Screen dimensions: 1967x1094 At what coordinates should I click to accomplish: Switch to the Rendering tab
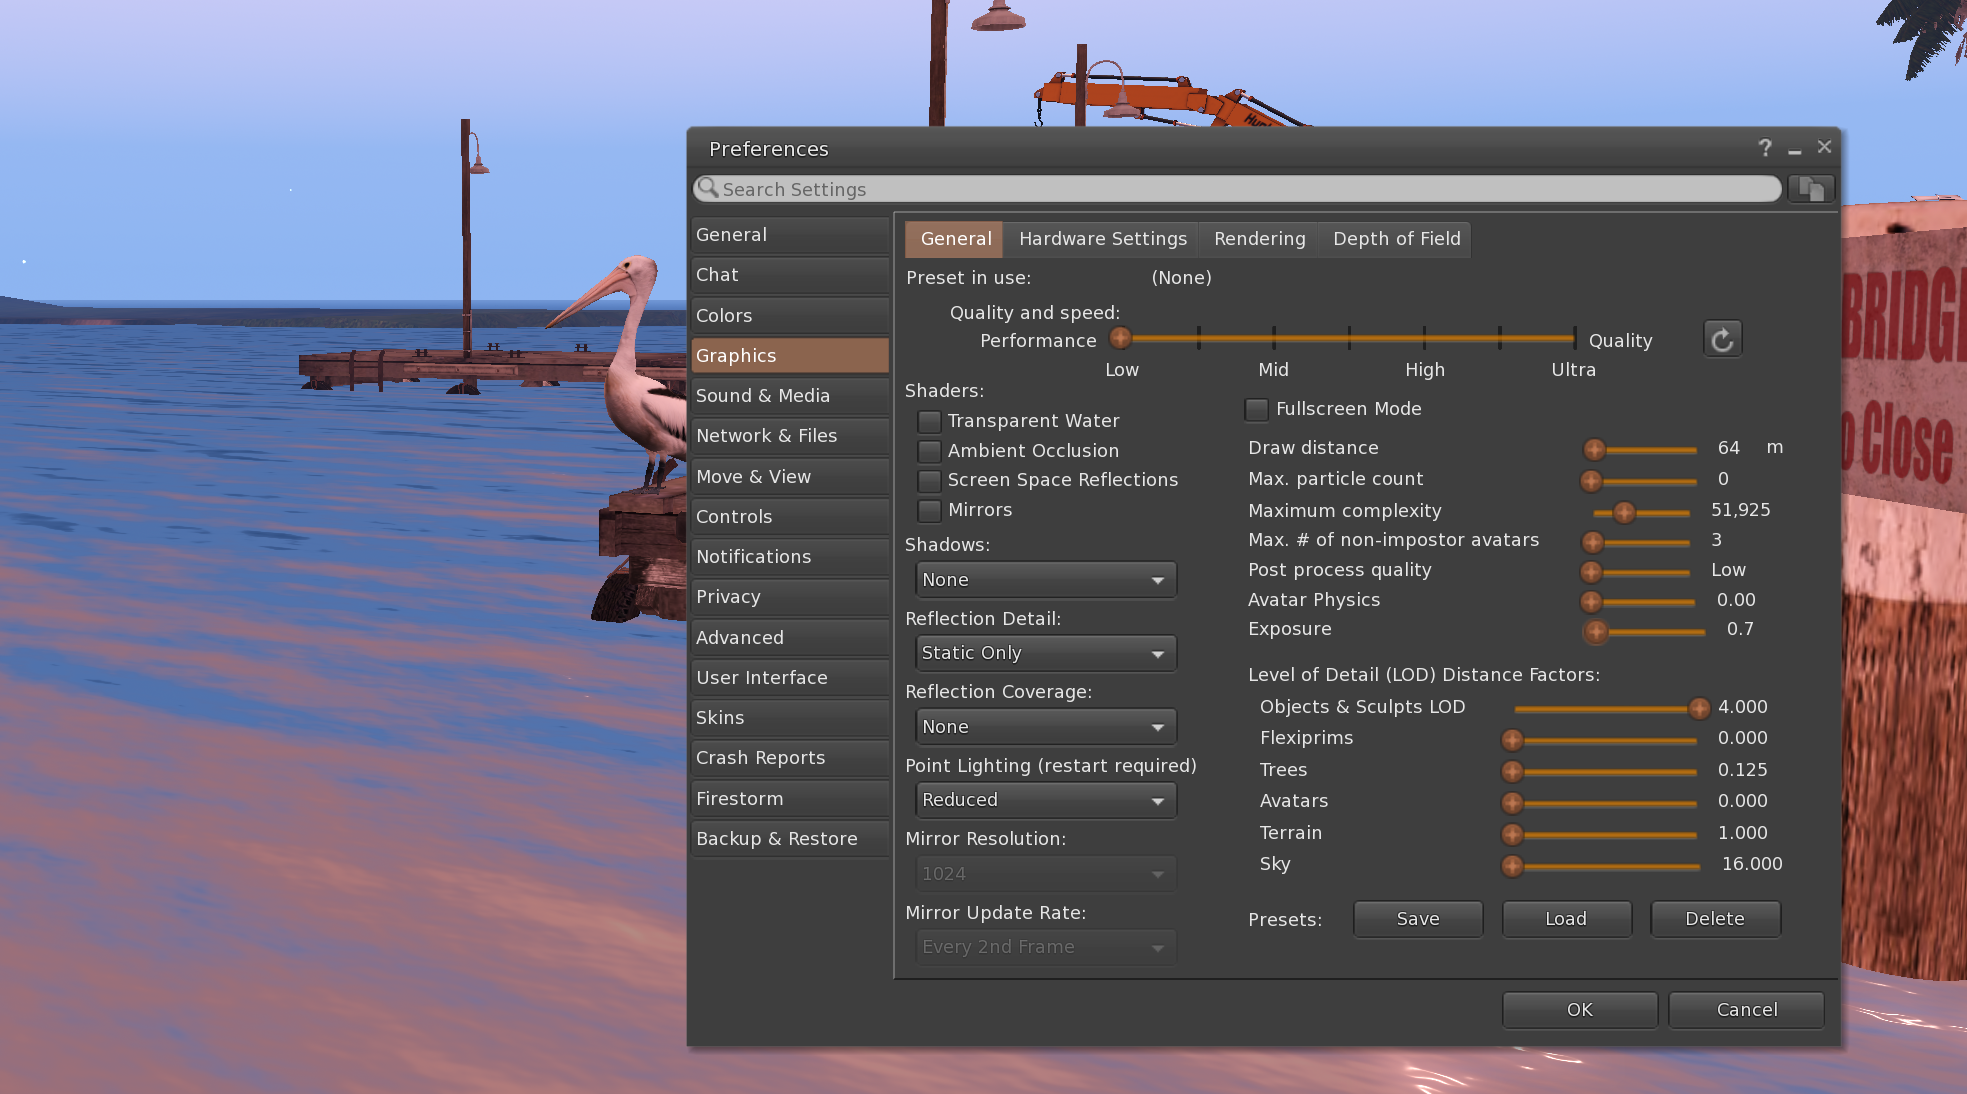(1259, 239)
